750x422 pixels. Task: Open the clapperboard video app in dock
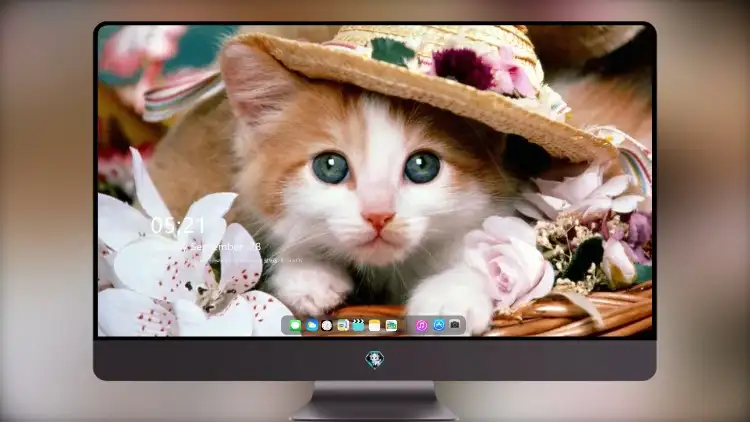coord(358,326)
